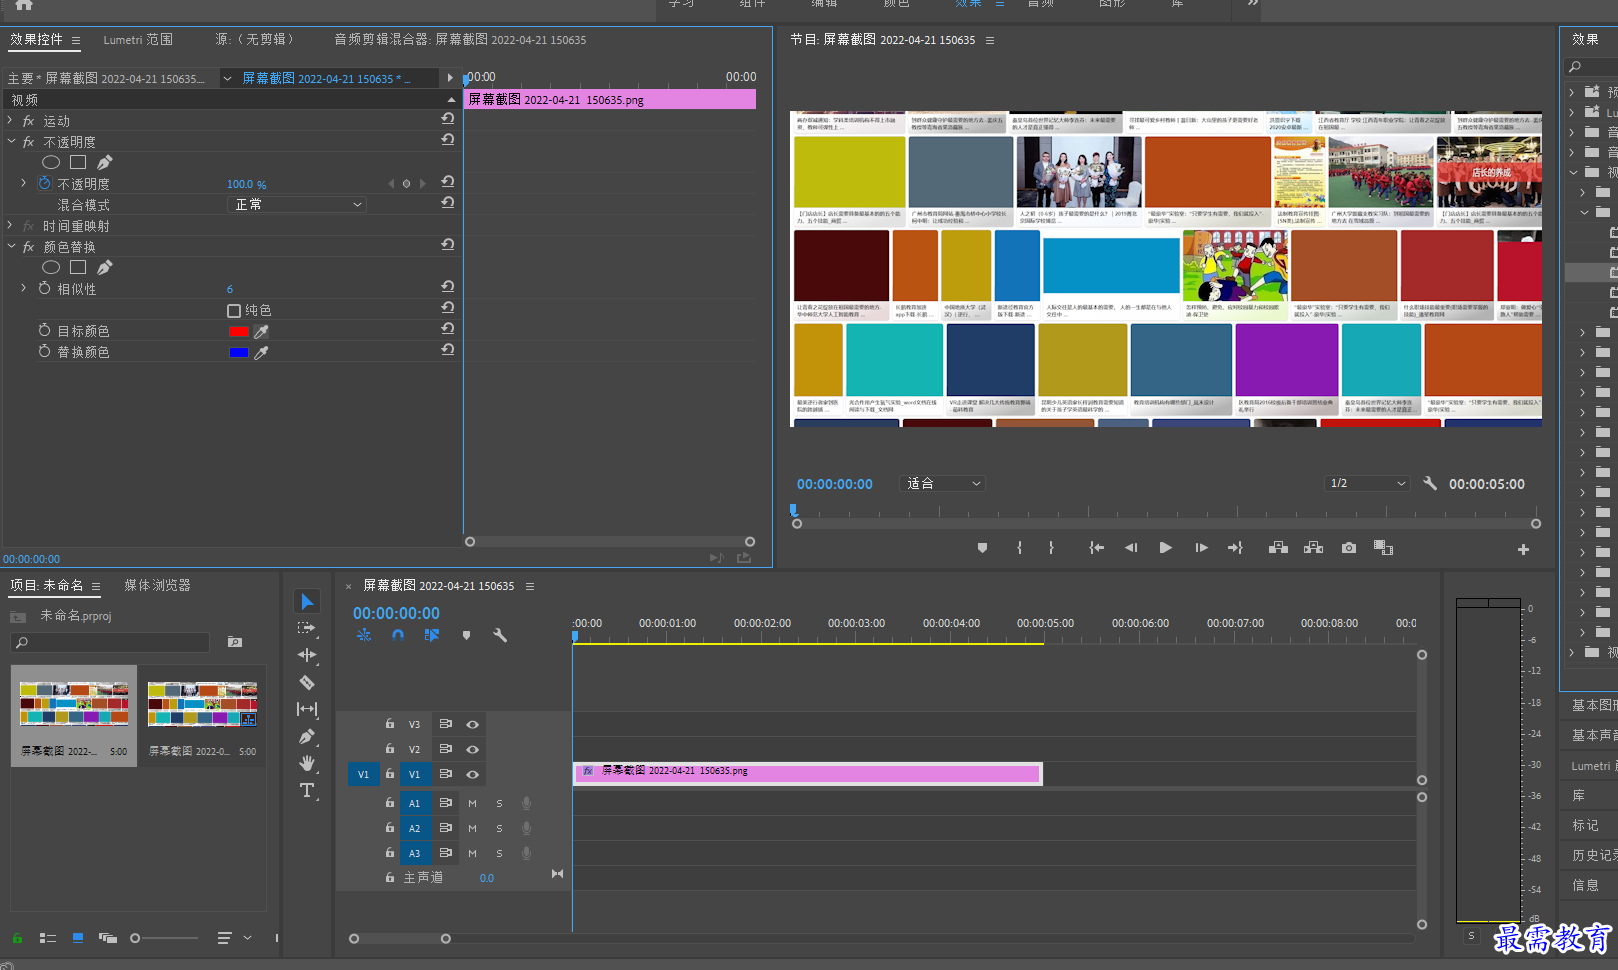
Task: Add a marker in Program monitor
Action: pyautogui.click(x=982, y=548)
